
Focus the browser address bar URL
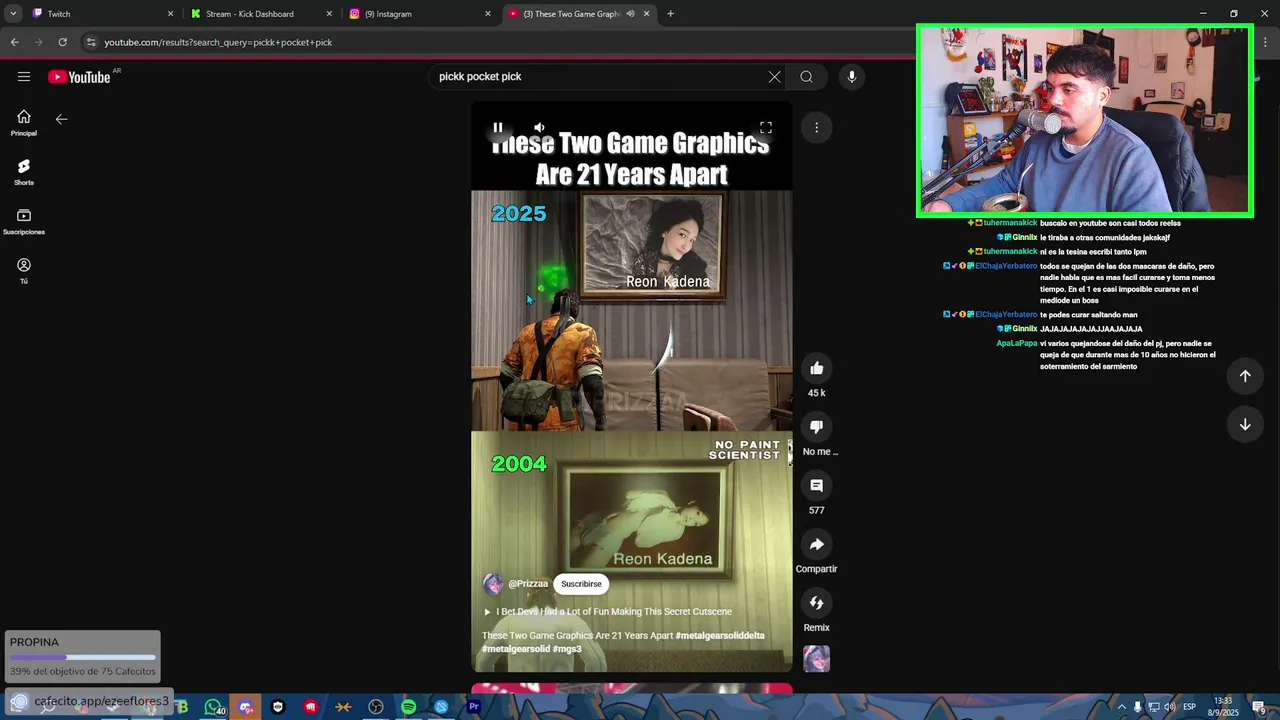click(218, 42)
